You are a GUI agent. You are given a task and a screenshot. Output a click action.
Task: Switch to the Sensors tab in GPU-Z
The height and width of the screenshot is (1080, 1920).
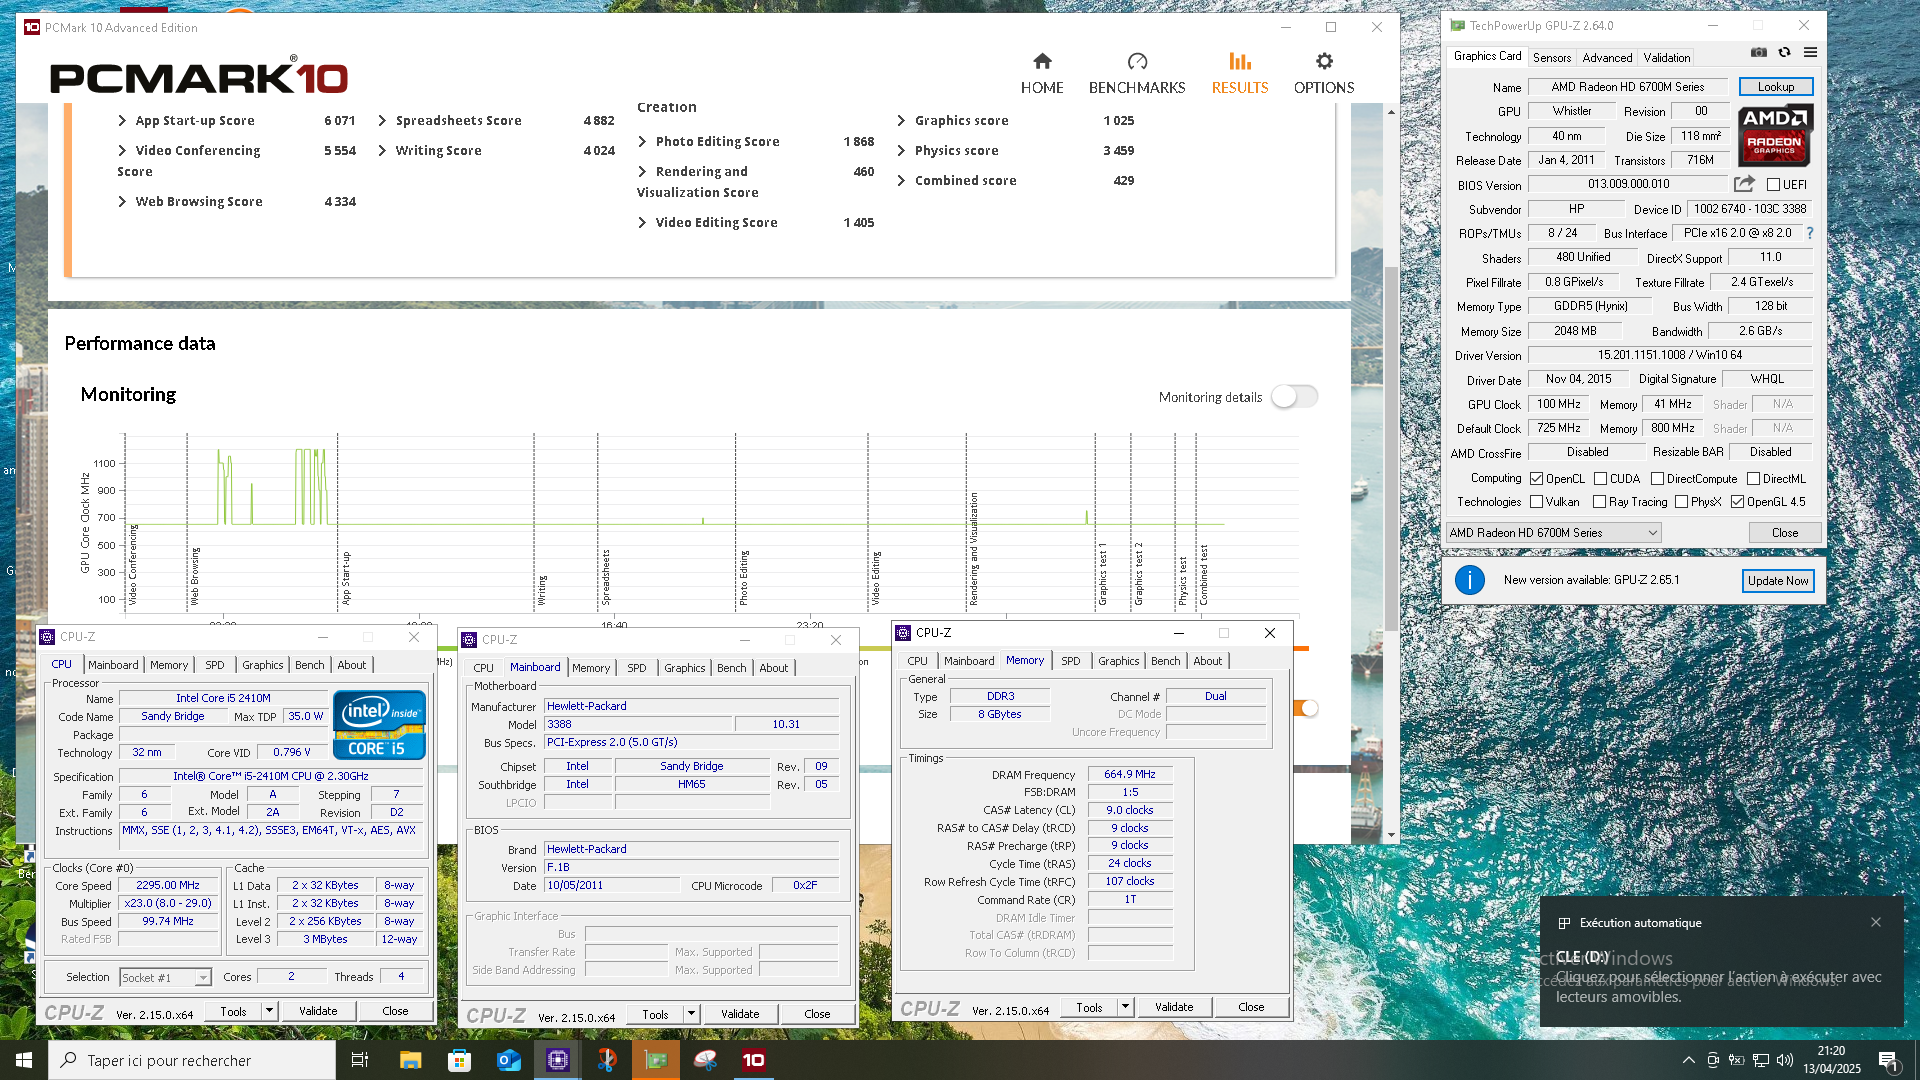1552,58
